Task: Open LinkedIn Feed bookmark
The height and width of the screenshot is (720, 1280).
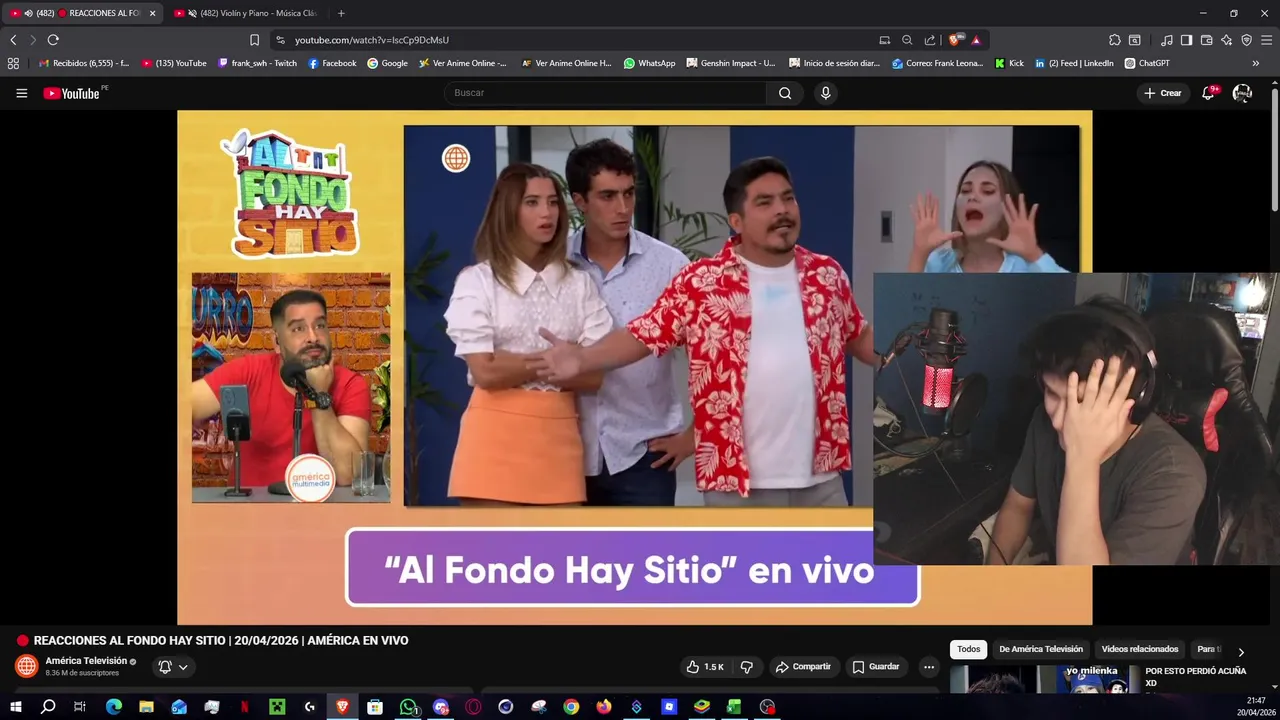Action: point(1074,63)
